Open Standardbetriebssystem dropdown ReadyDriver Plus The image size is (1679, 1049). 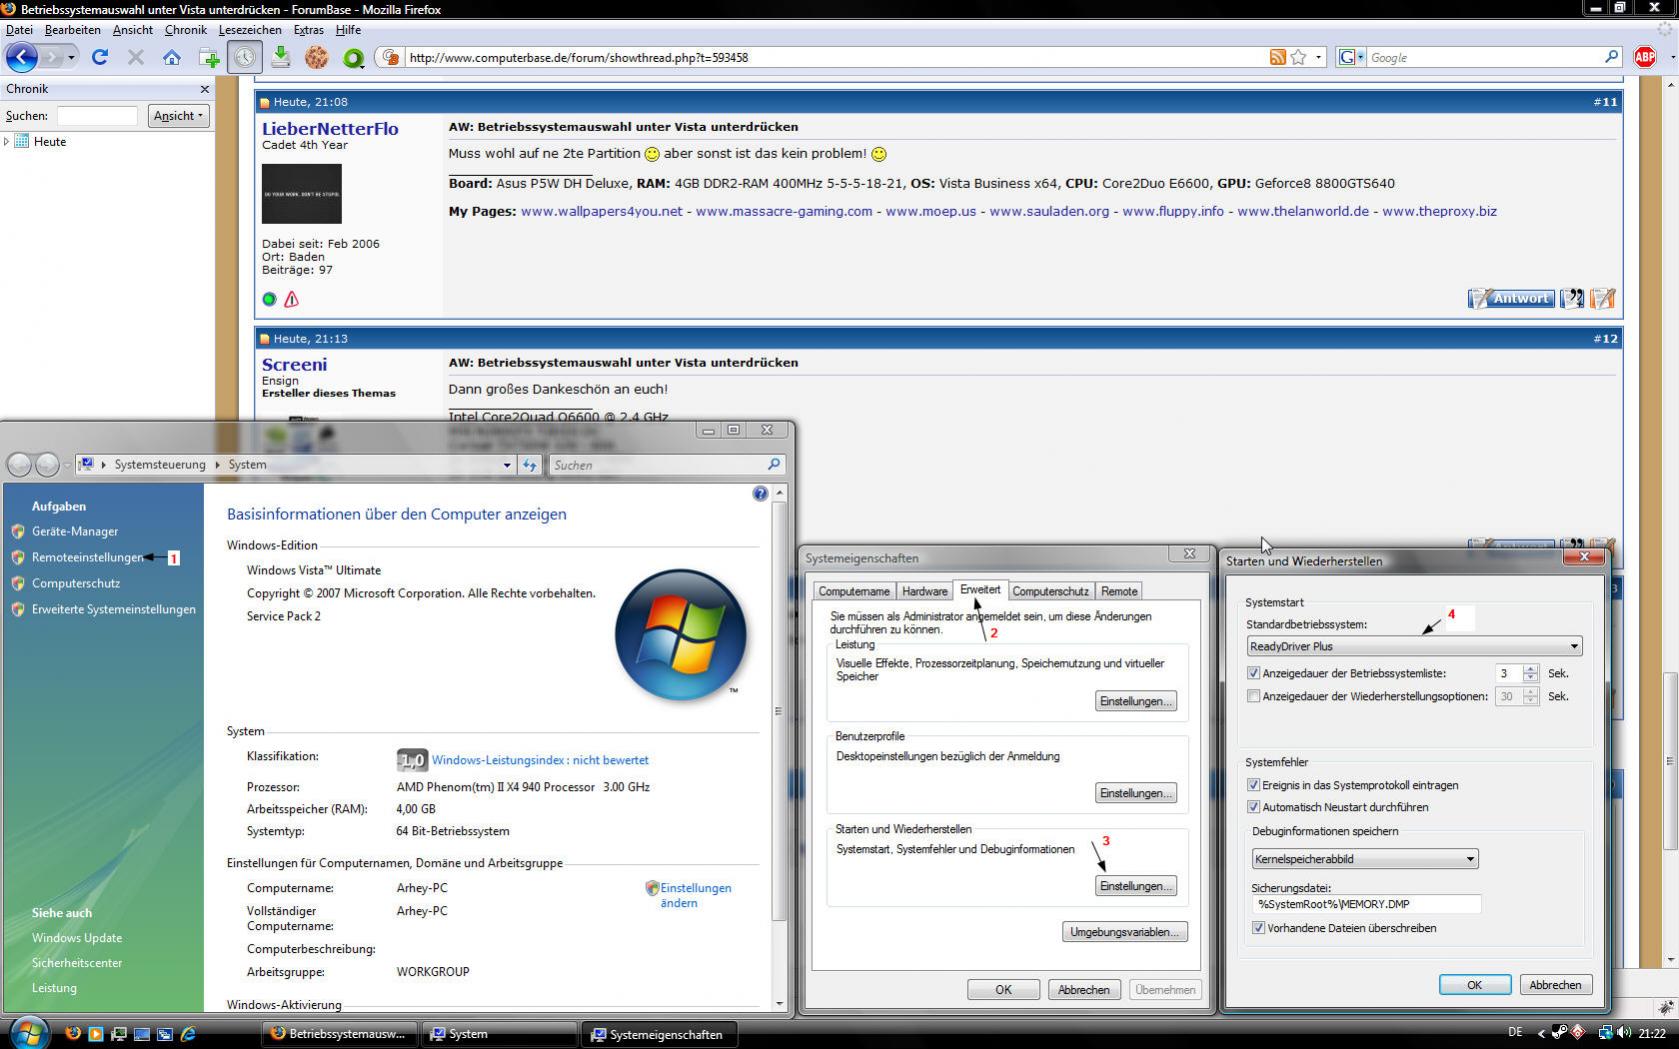pos(1414,646)
